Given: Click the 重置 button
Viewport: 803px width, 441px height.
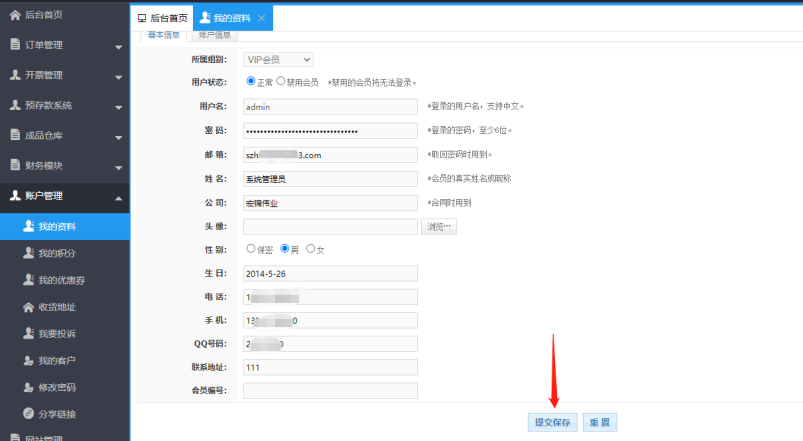Looking at the screenshot, I should pos(600,423).
